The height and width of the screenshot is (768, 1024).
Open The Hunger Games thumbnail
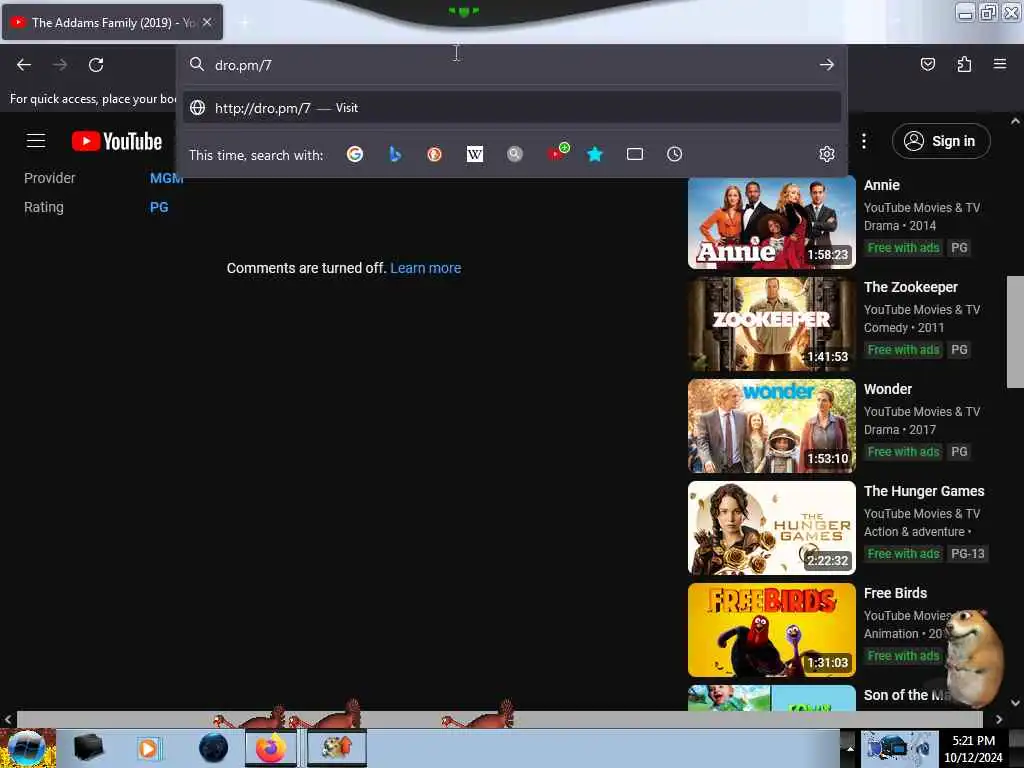click(771, 528)
